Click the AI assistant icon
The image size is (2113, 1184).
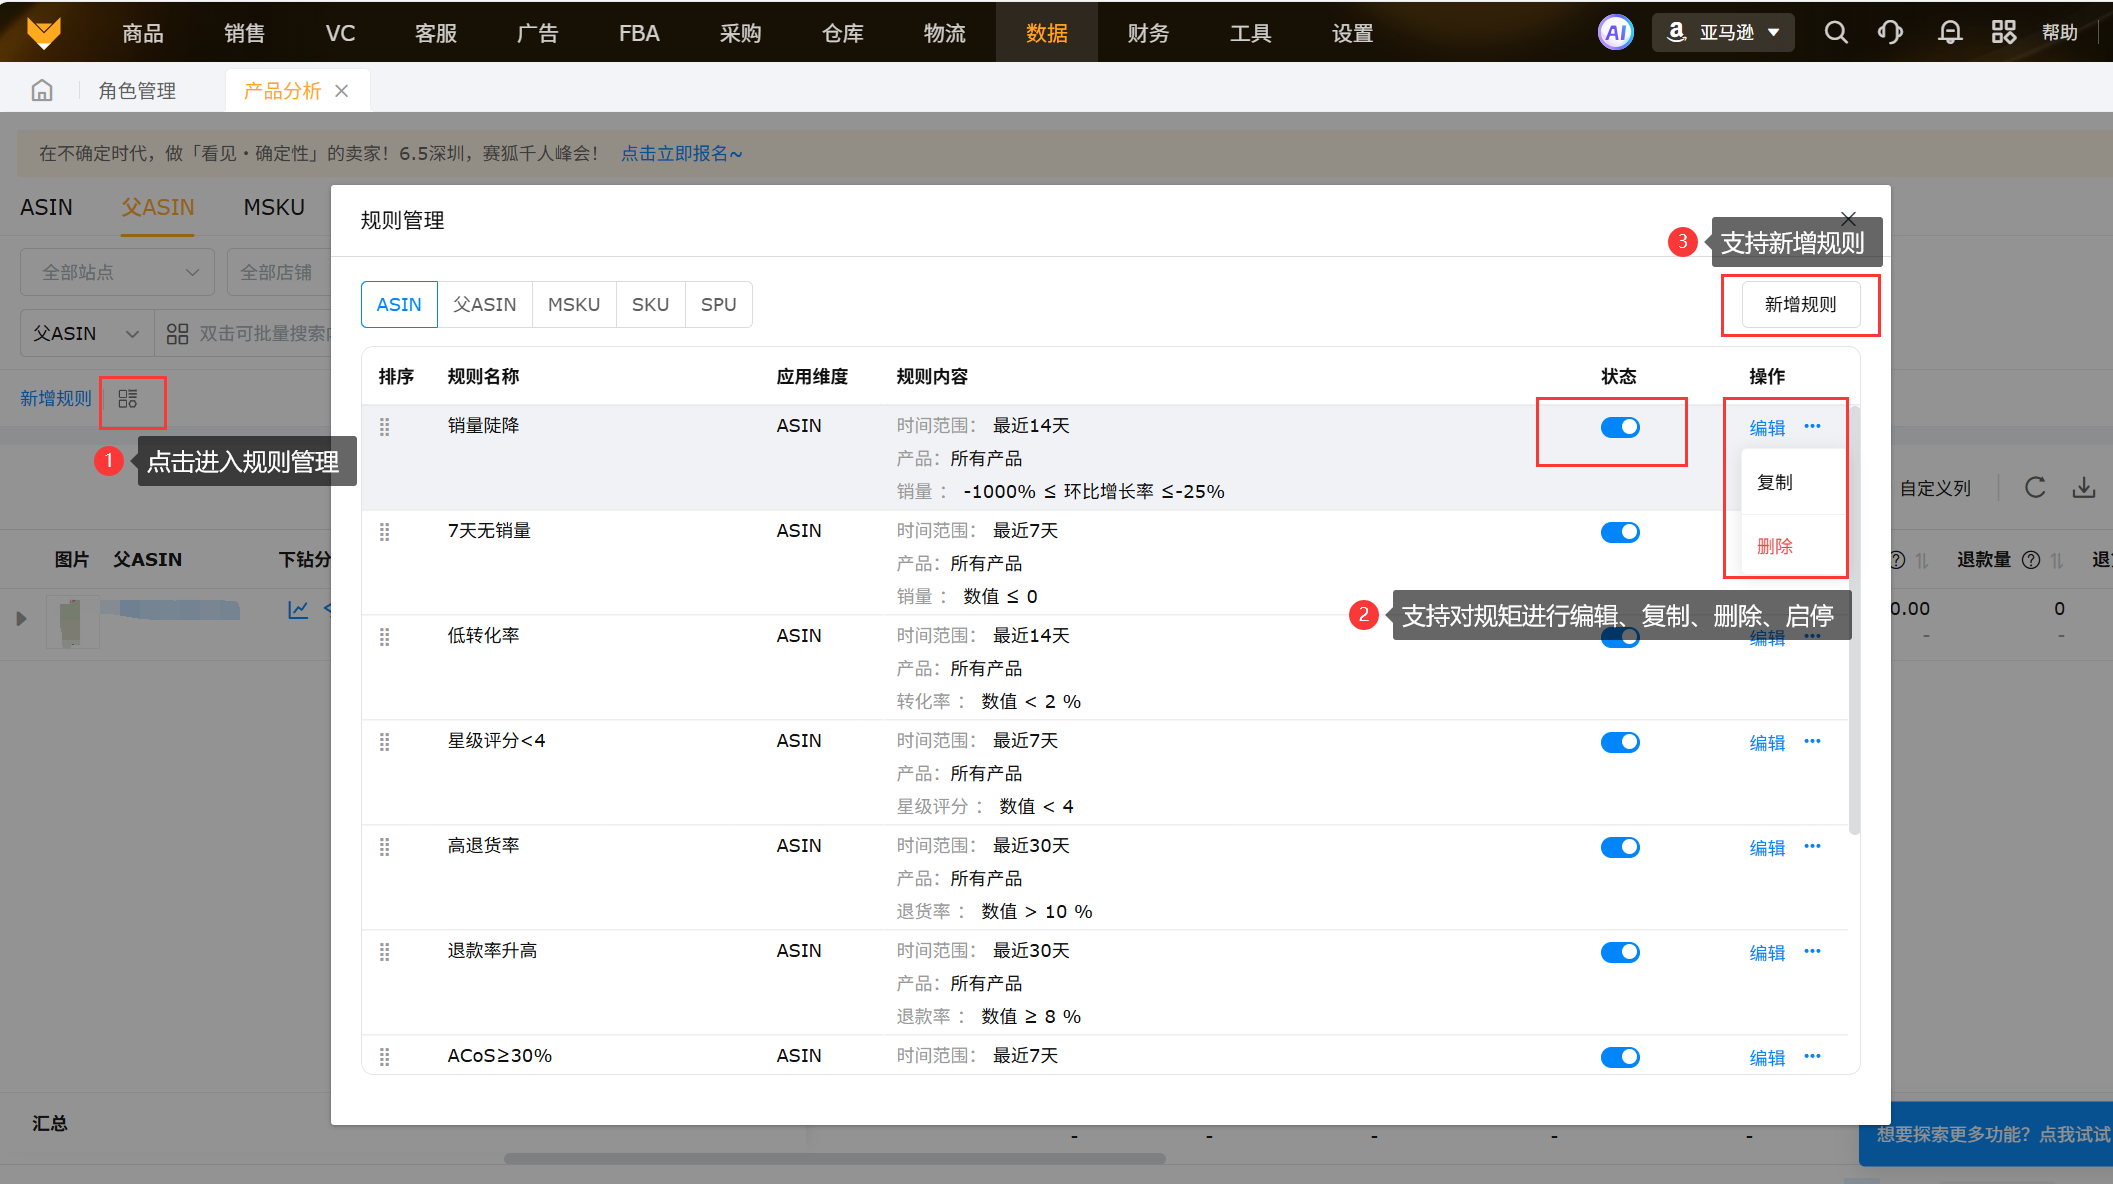(x=1615, y=33)
